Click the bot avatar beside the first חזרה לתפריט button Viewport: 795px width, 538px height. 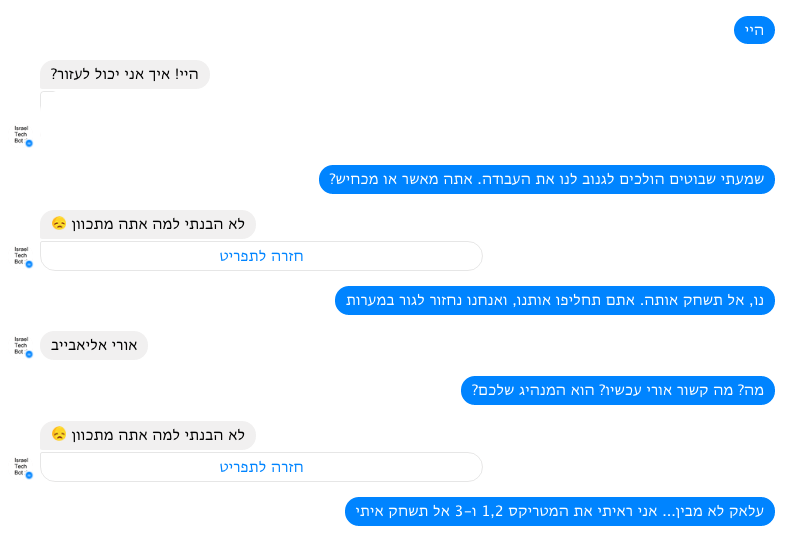click(x=21, y=255)
